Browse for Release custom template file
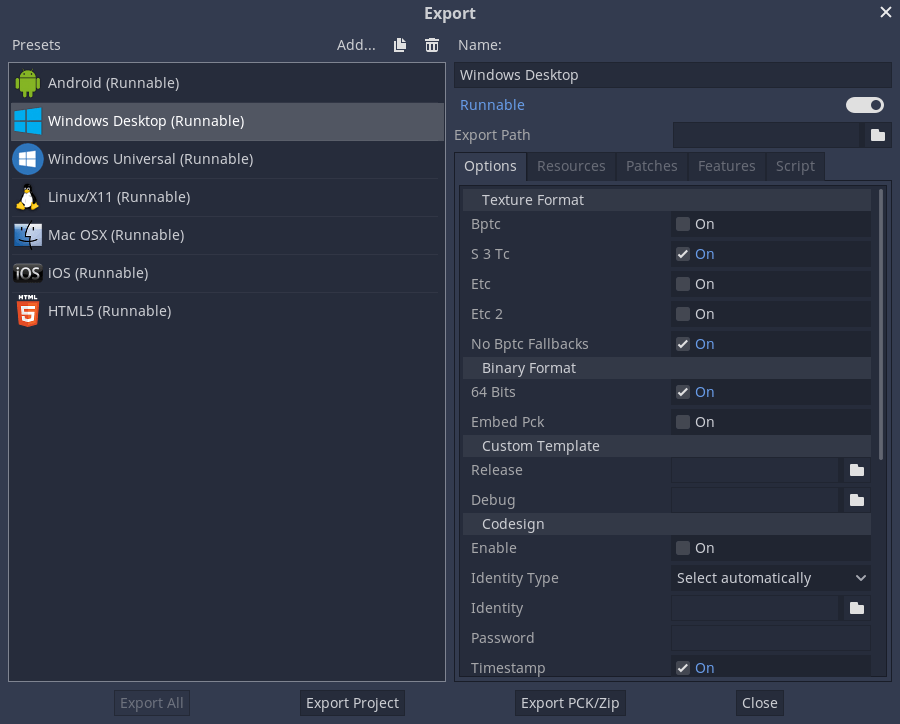 pyautogui.click(x=856, y=470)
